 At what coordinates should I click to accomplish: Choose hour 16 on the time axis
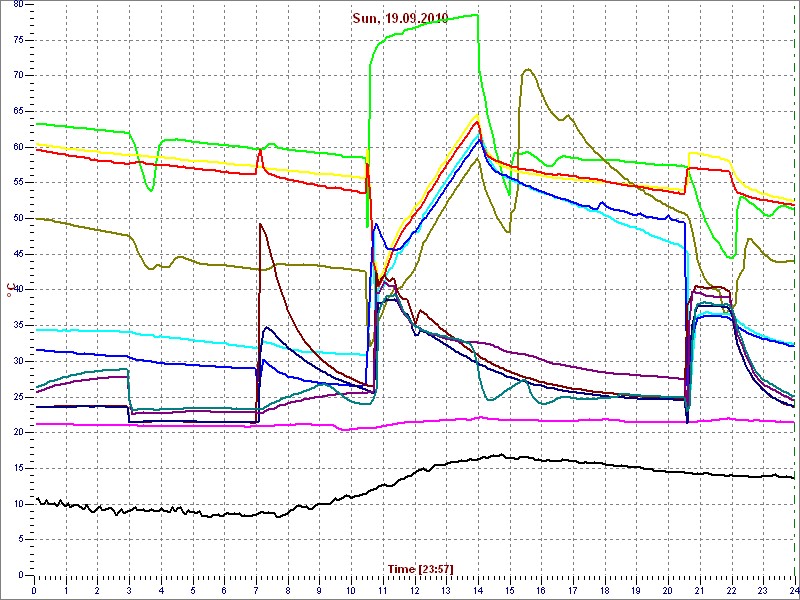[x=541, y=590]
